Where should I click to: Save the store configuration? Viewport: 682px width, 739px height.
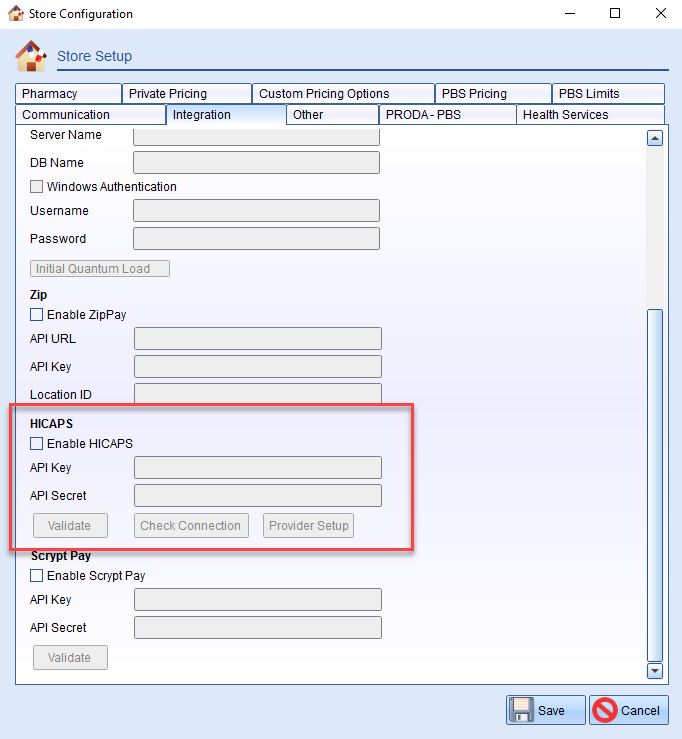pos(546,710)
